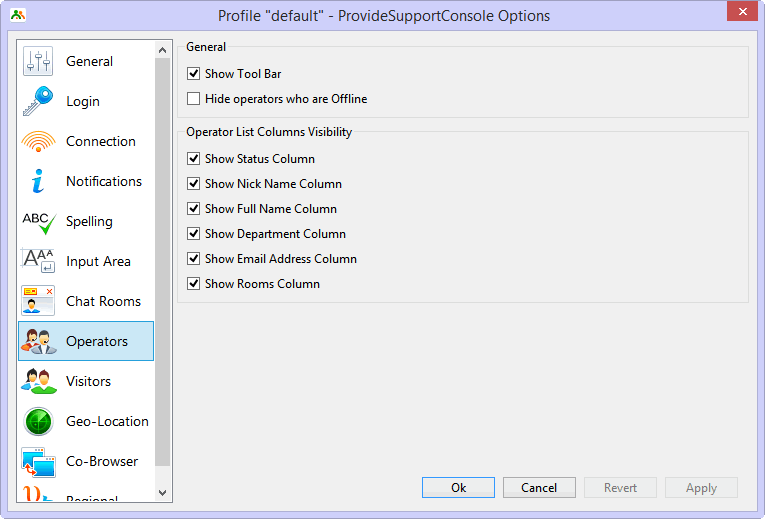Uncheck Show Status Column

[x=194, y=159]
